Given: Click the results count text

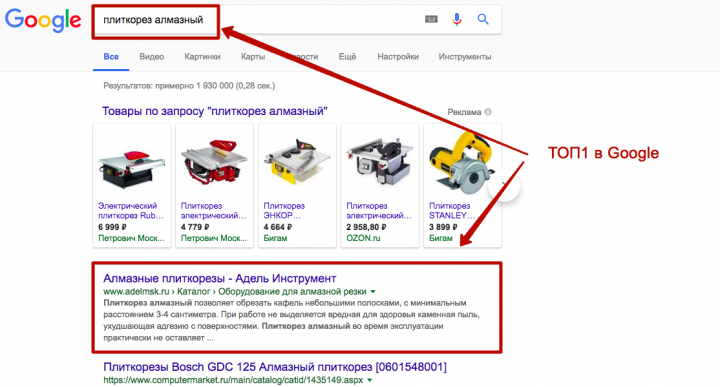Looking at the screenshot, I should [x=189, y=85].
